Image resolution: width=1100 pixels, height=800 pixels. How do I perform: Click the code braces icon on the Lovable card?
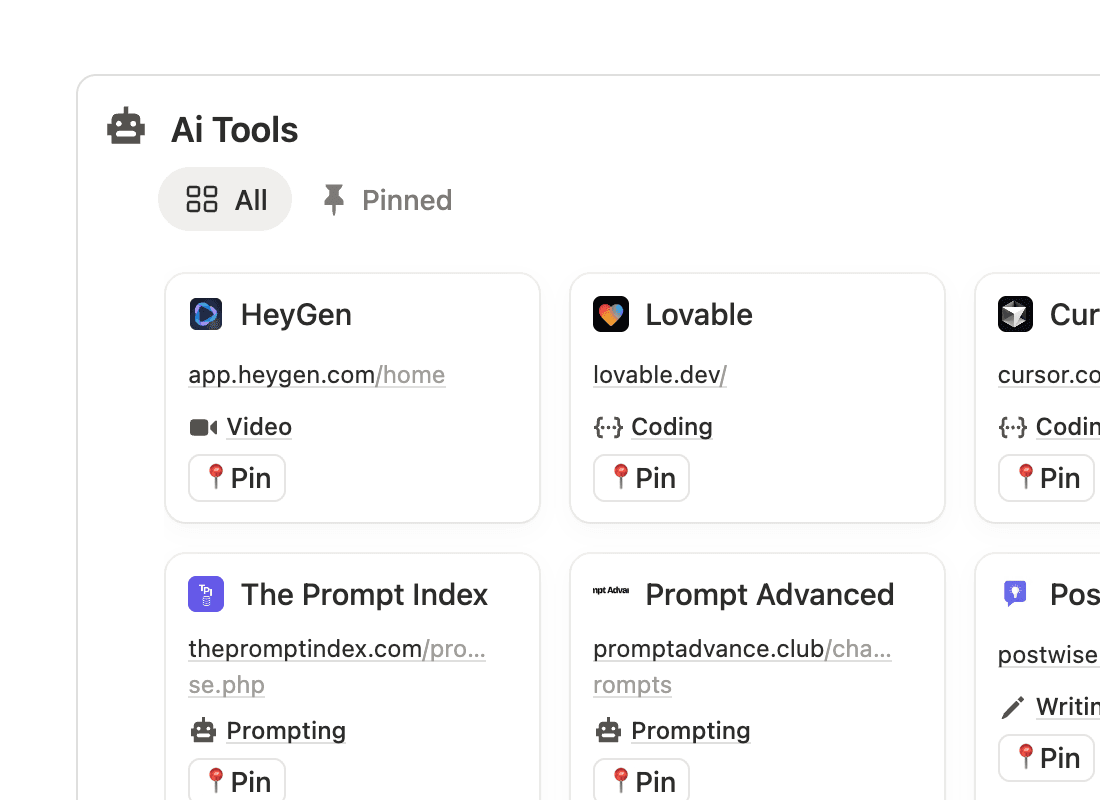(x=610, y=427)
